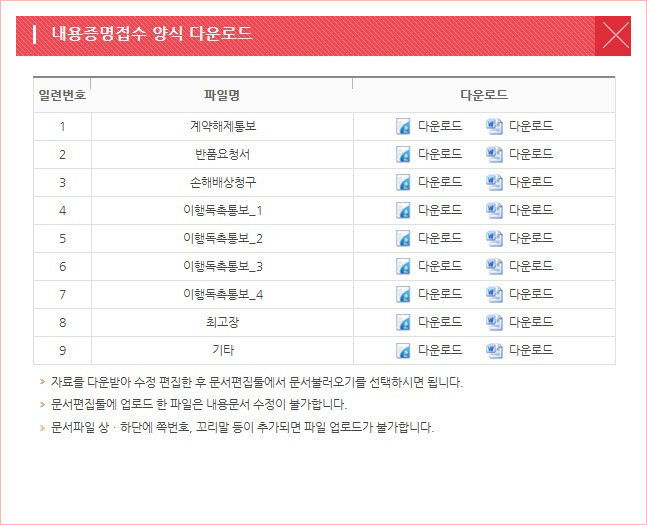The width and height of the screenshot is (647, 525).
Task: Click serial number 9 cell
Action: [62, 351]
